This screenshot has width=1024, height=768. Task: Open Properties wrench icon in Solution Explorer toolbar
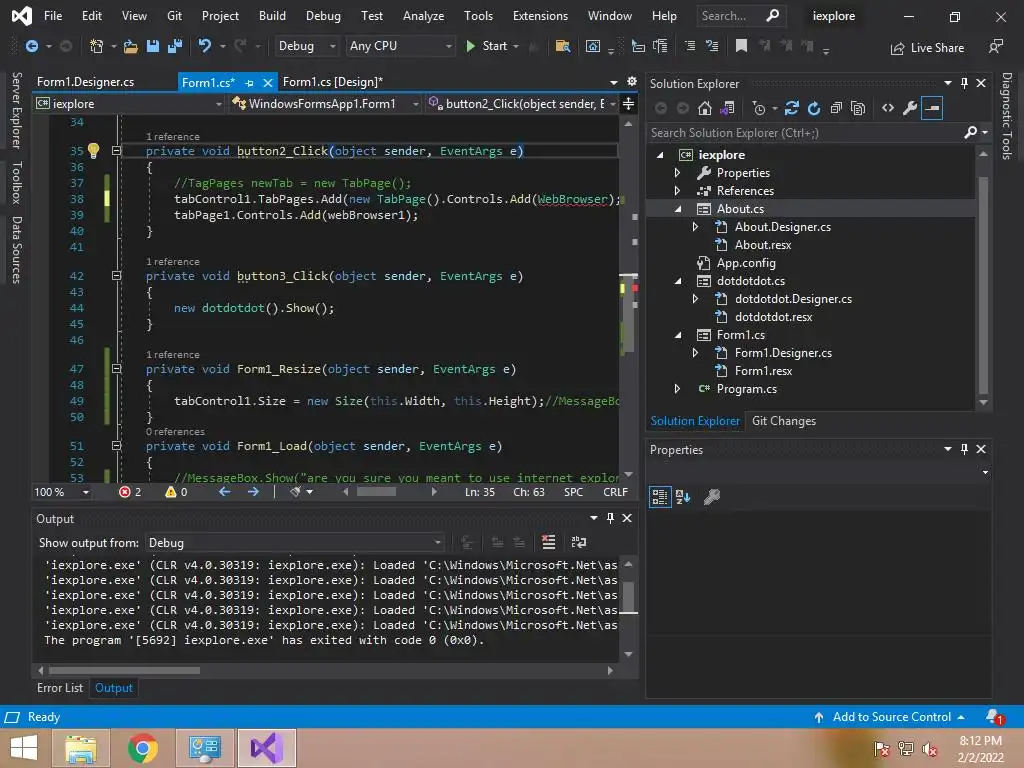click(x=909, y=108)
